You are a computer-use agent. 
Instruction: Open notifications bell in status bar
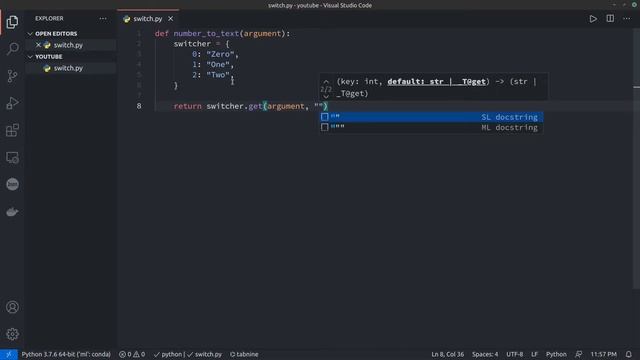629,354
